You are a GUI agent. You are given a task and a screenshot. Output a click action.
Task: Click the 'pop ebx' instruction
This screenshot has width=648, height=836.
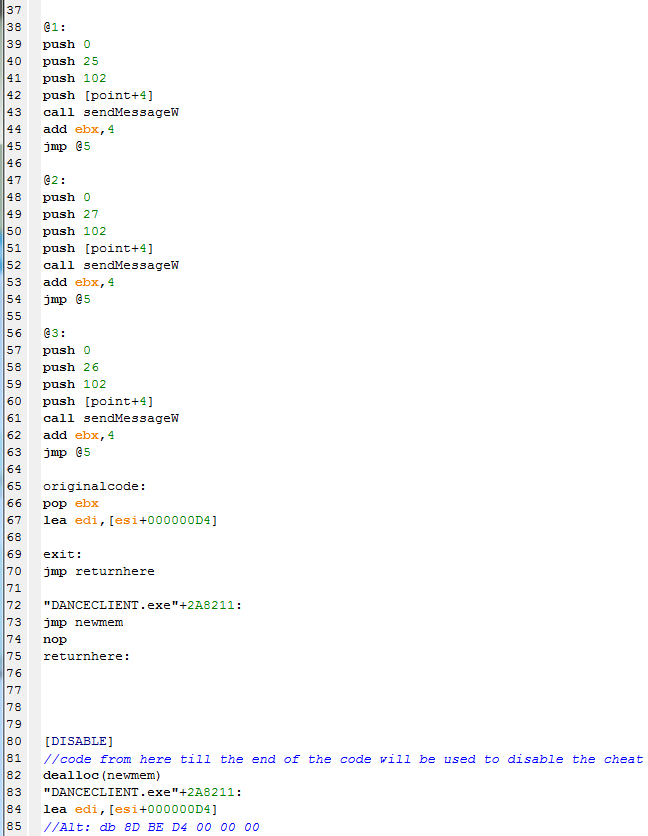click(x=70, y=503)
